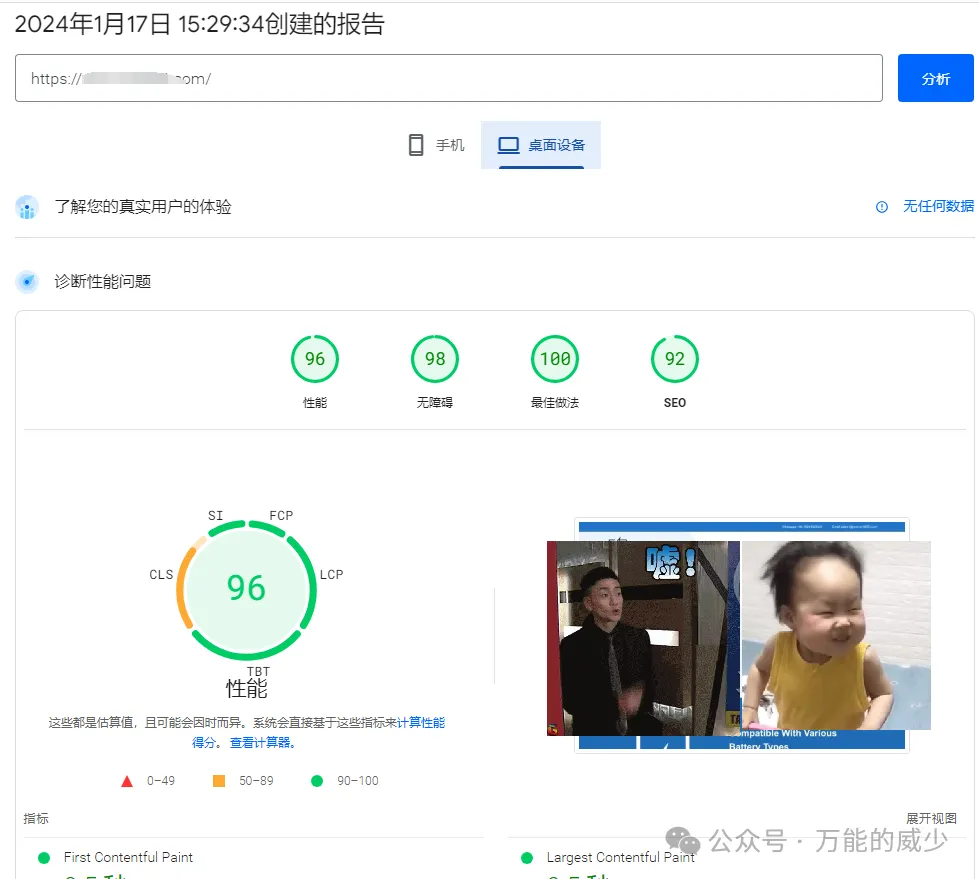
Task: Select the SEO score circle showing 92
Action: click(675, 359)
